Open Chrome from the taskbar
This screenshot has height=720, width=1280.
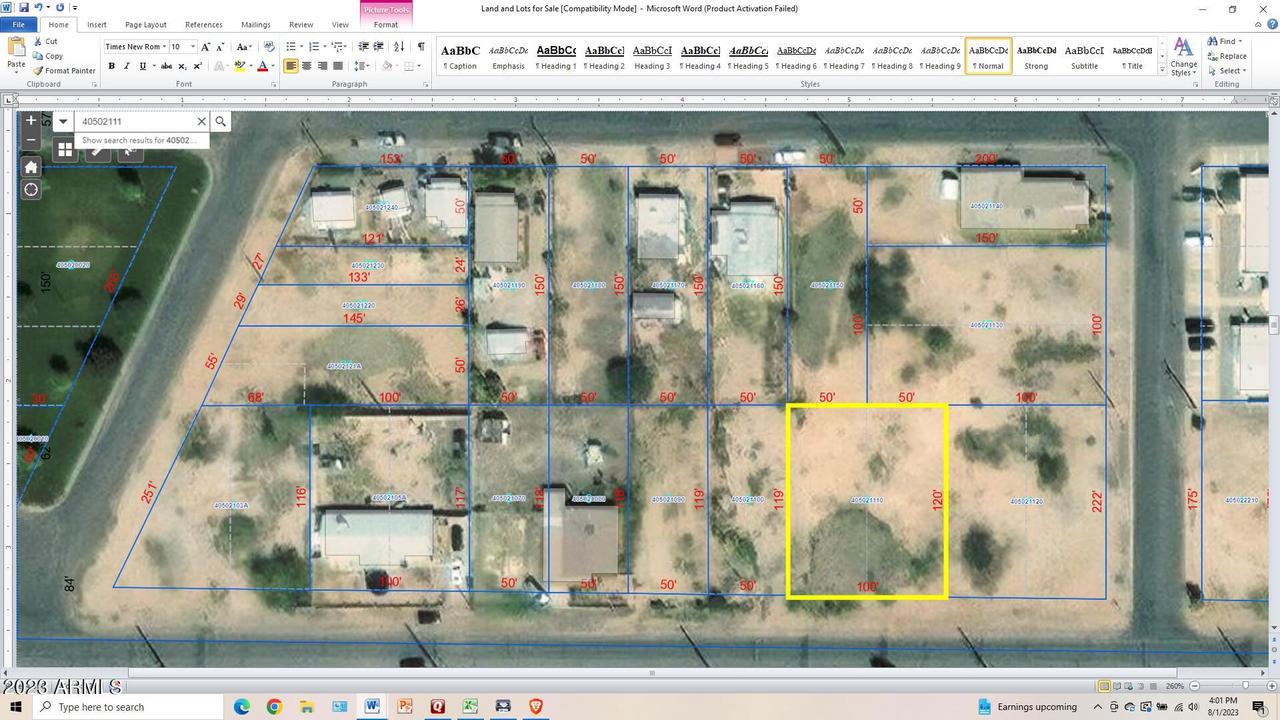[x=274, y=707]
